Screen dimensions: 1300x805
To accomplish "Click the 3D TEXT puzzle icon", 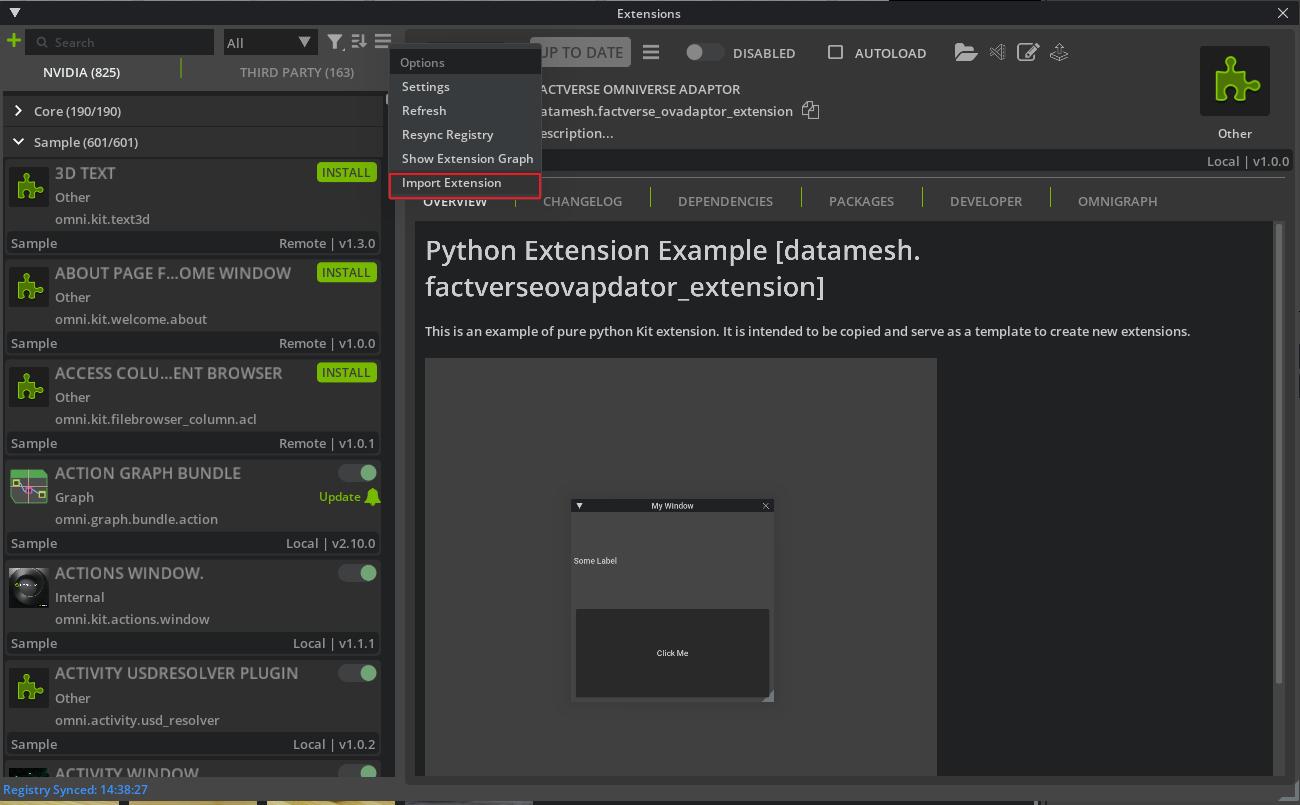I will point(29,187).
